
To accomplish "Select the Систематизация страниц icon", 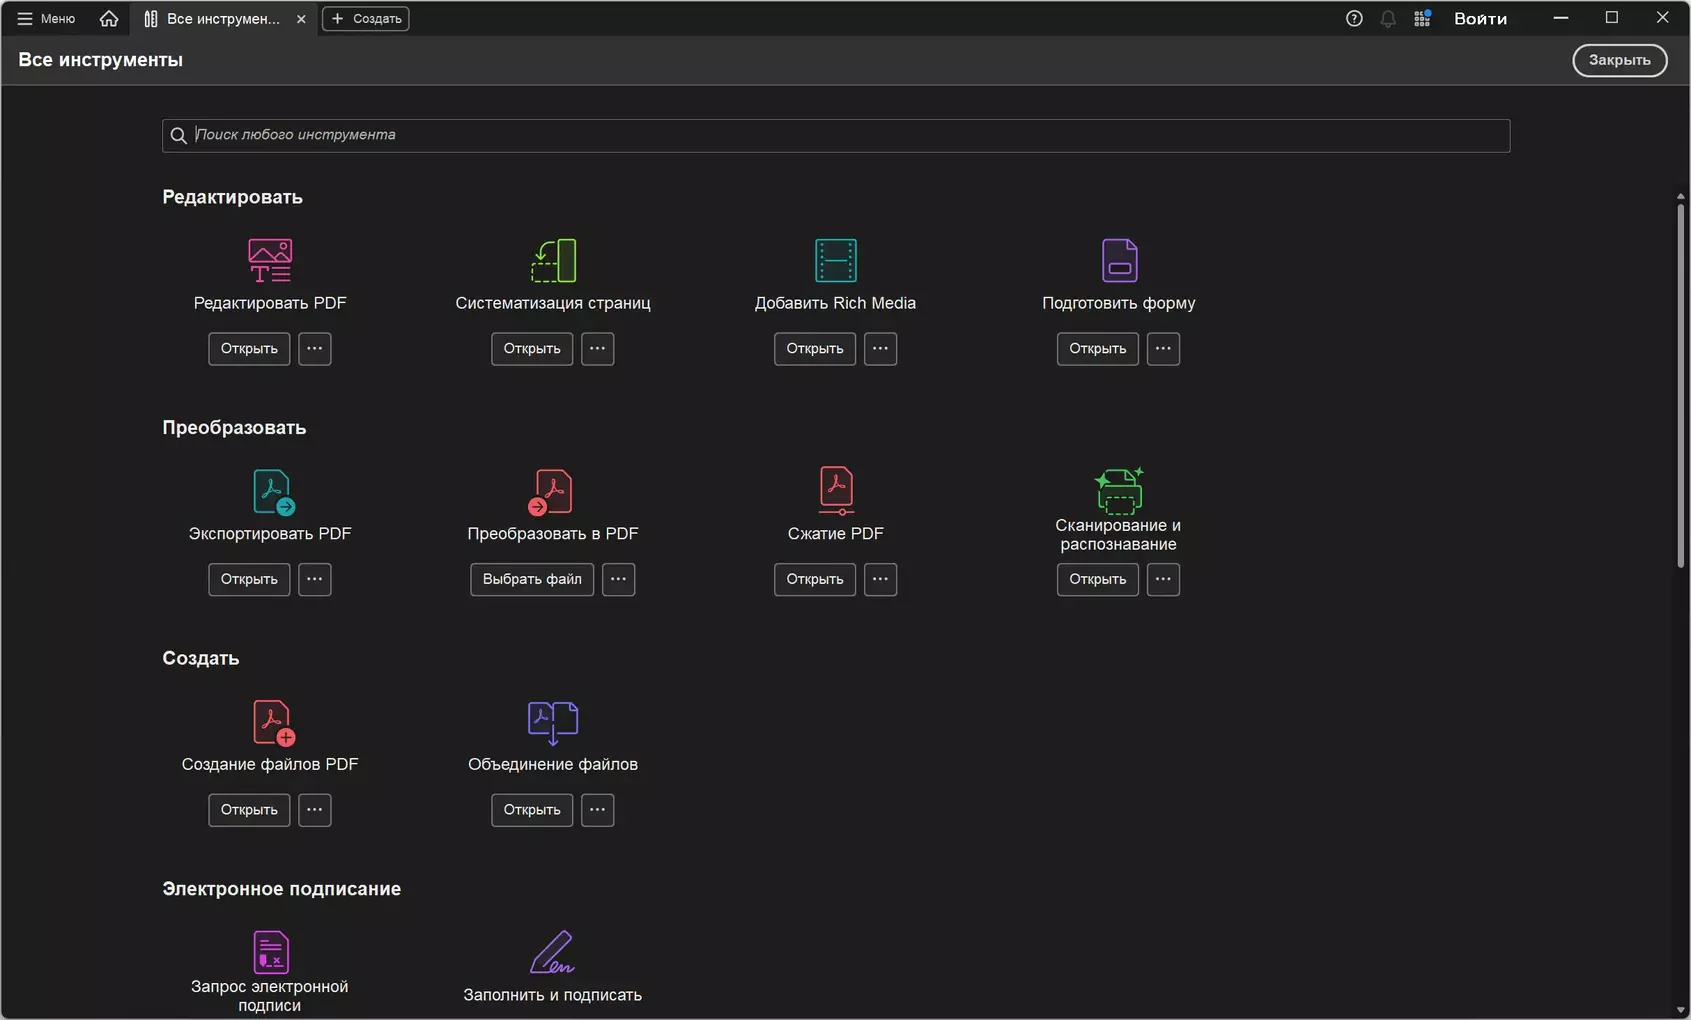I will 553,260.
